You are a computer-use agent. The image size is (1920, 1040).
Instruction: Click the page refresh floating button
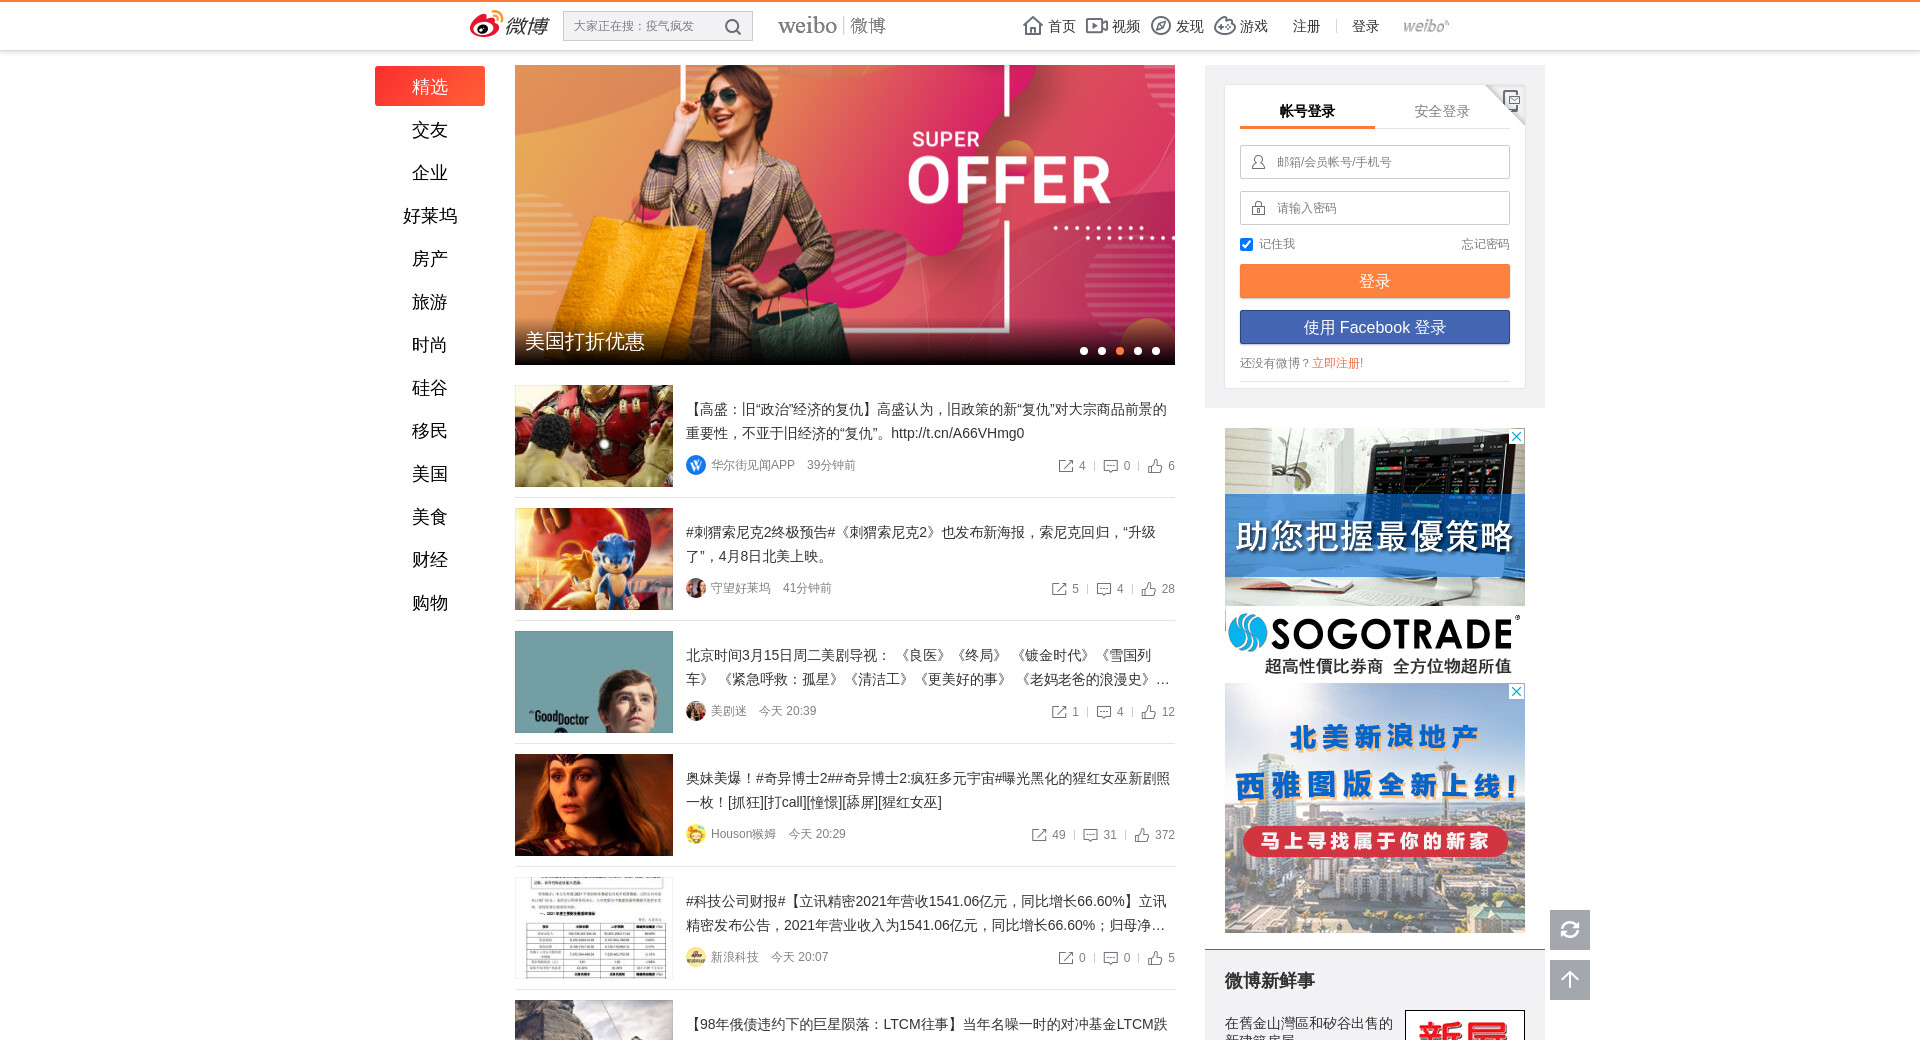tap(1569, 930)
